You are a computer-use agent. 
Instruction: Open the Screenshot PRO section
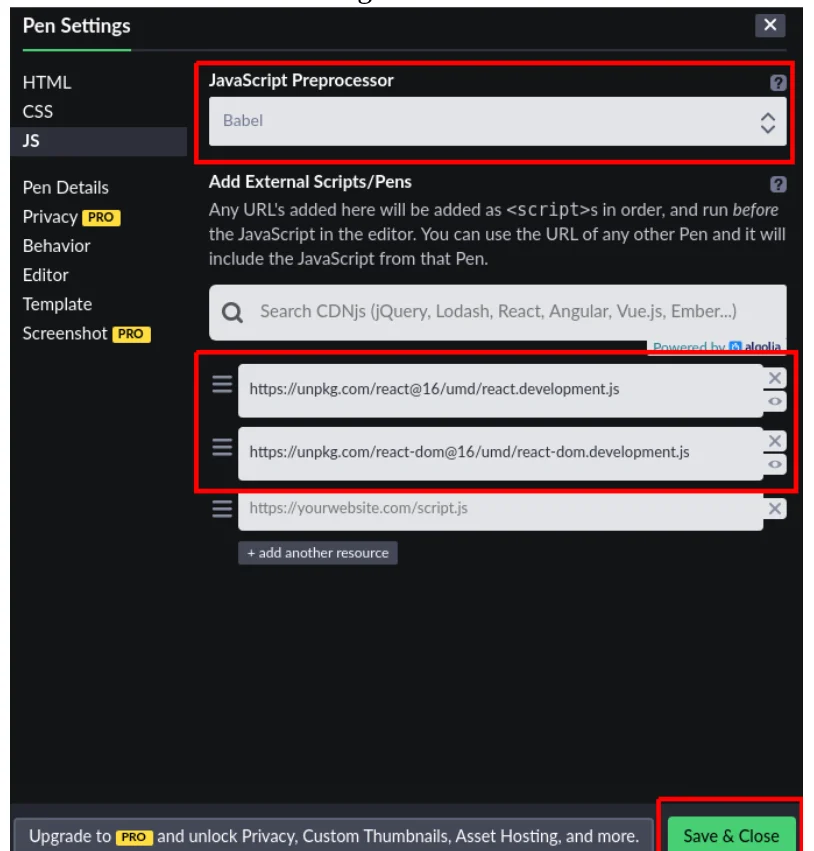(x=86, y=334)
